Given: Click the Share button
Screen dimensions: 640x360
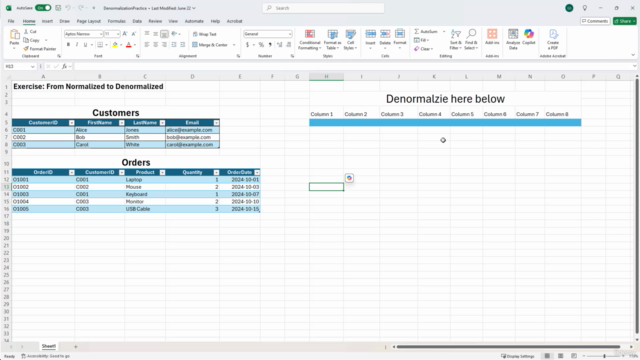Looking at the screenshot, I should point(624,21).
